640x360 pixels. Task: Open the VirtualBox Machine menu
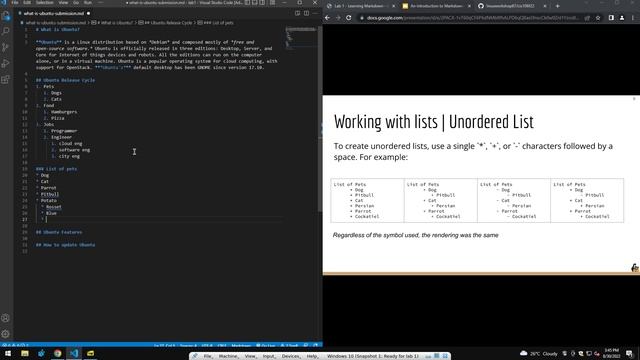(x=229, y=356)
